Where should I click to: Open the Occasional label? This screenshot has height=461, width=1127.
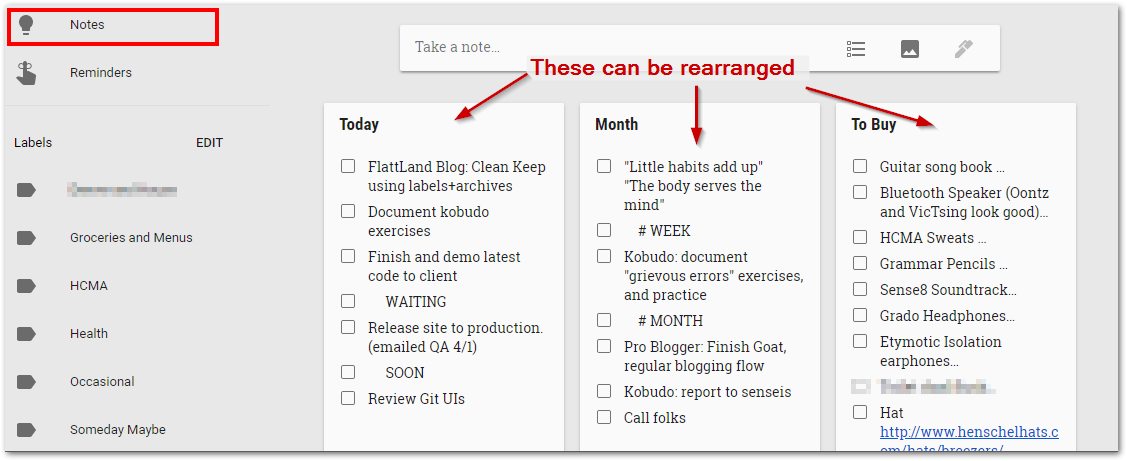pos(102,382)
